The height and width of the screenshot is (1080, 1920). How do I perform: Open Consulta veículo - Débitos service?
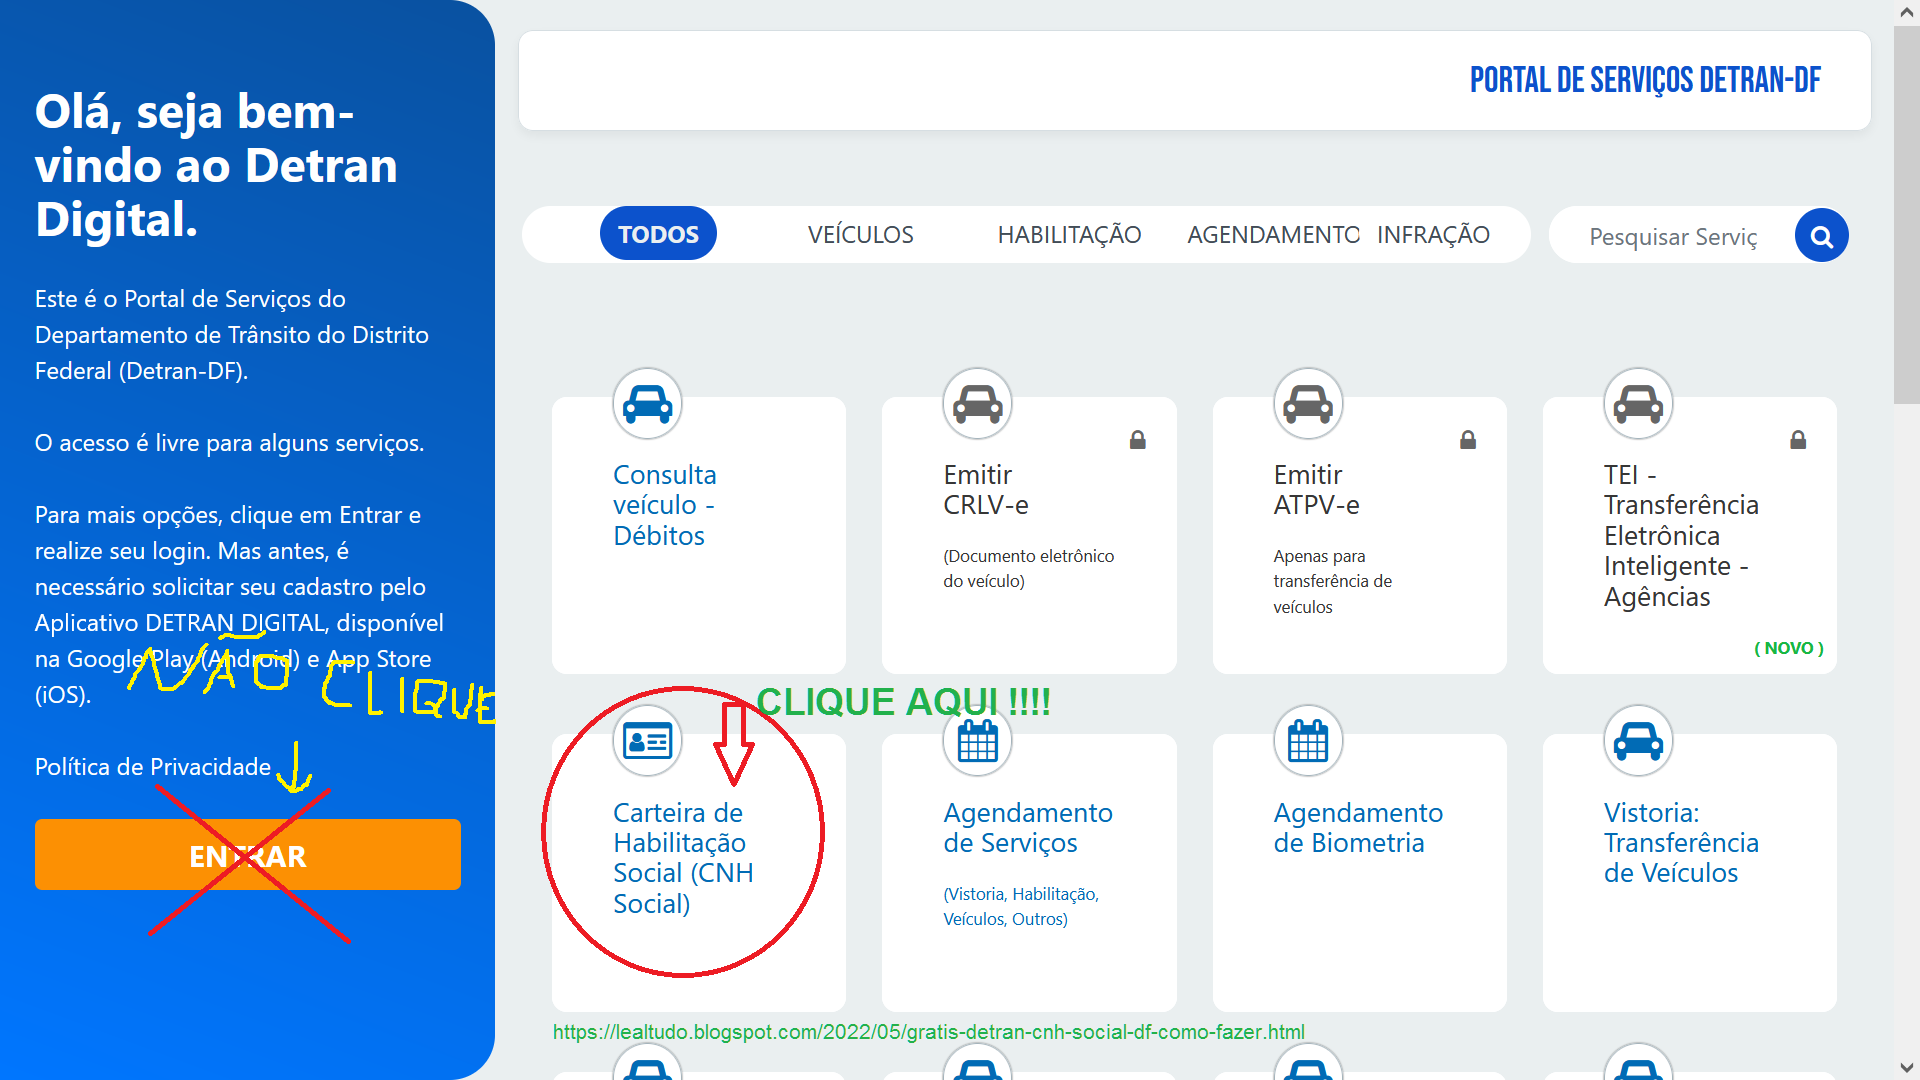664,505
